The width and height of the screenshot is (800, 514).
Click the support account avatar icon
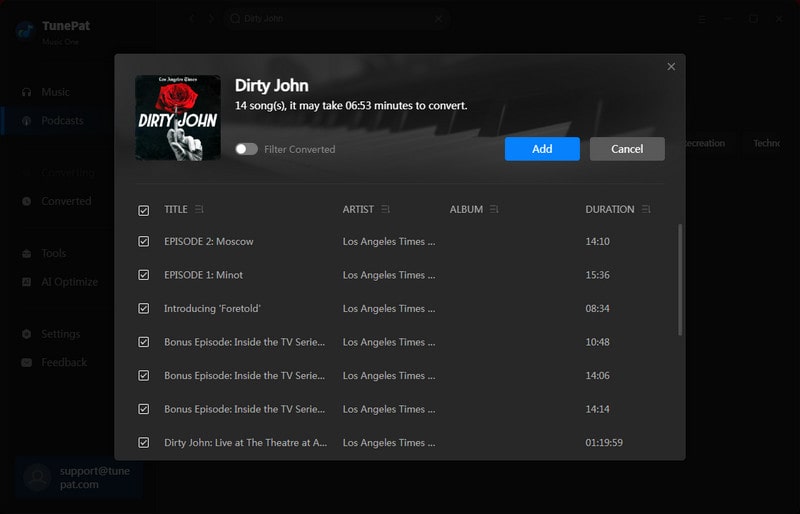[37, 477]
